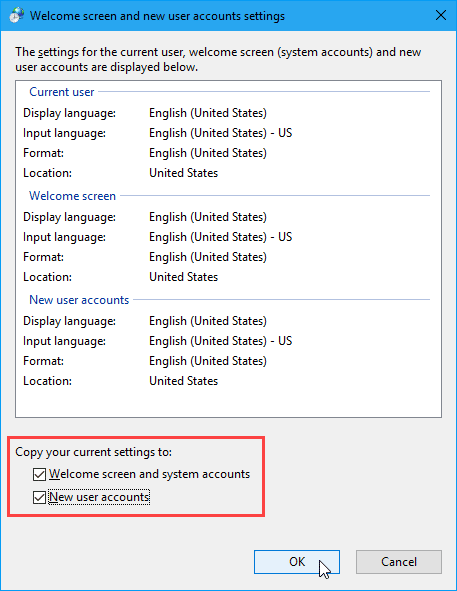Screen dimensions: 457x591
Task: Click Current user Display language value
Action: coord(208,113)
